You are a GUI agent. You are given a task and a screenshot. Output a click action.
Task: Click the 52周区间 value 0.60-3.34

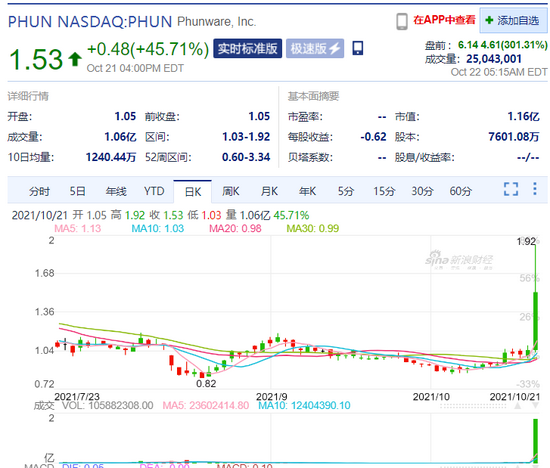[246, 158]
